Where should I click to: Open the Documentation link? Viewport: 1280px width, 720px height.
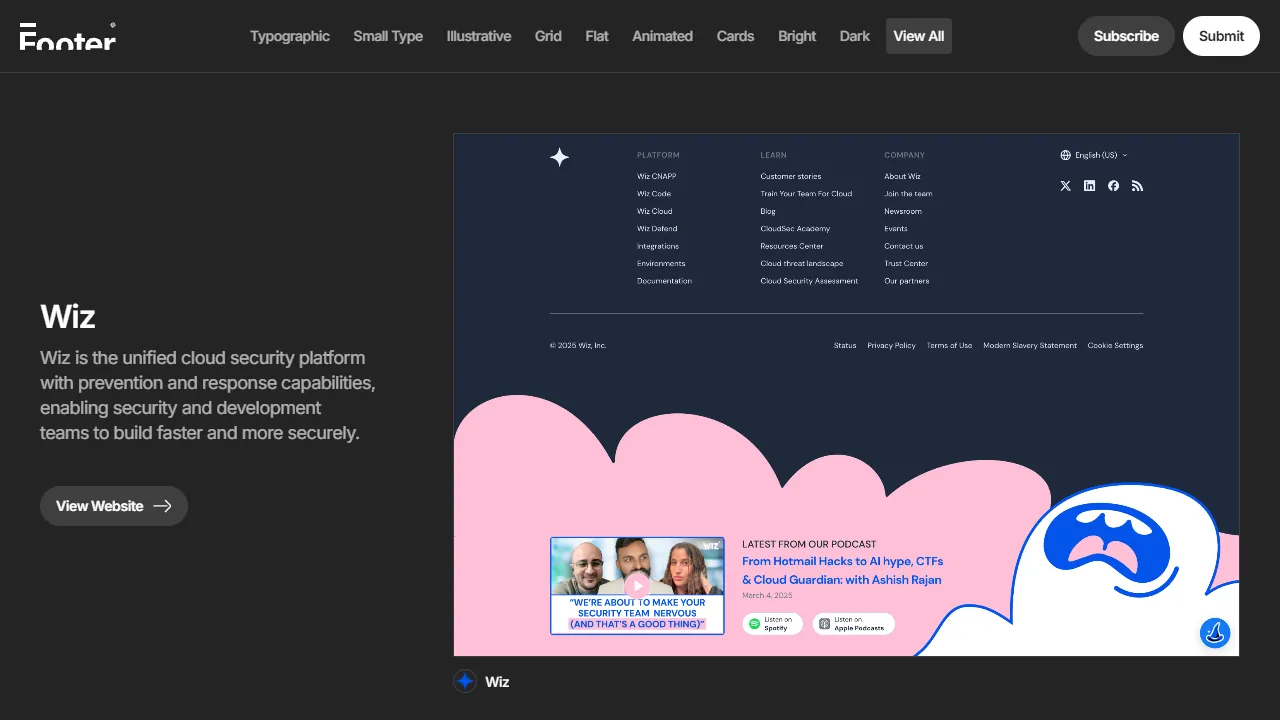click(664, 281)
